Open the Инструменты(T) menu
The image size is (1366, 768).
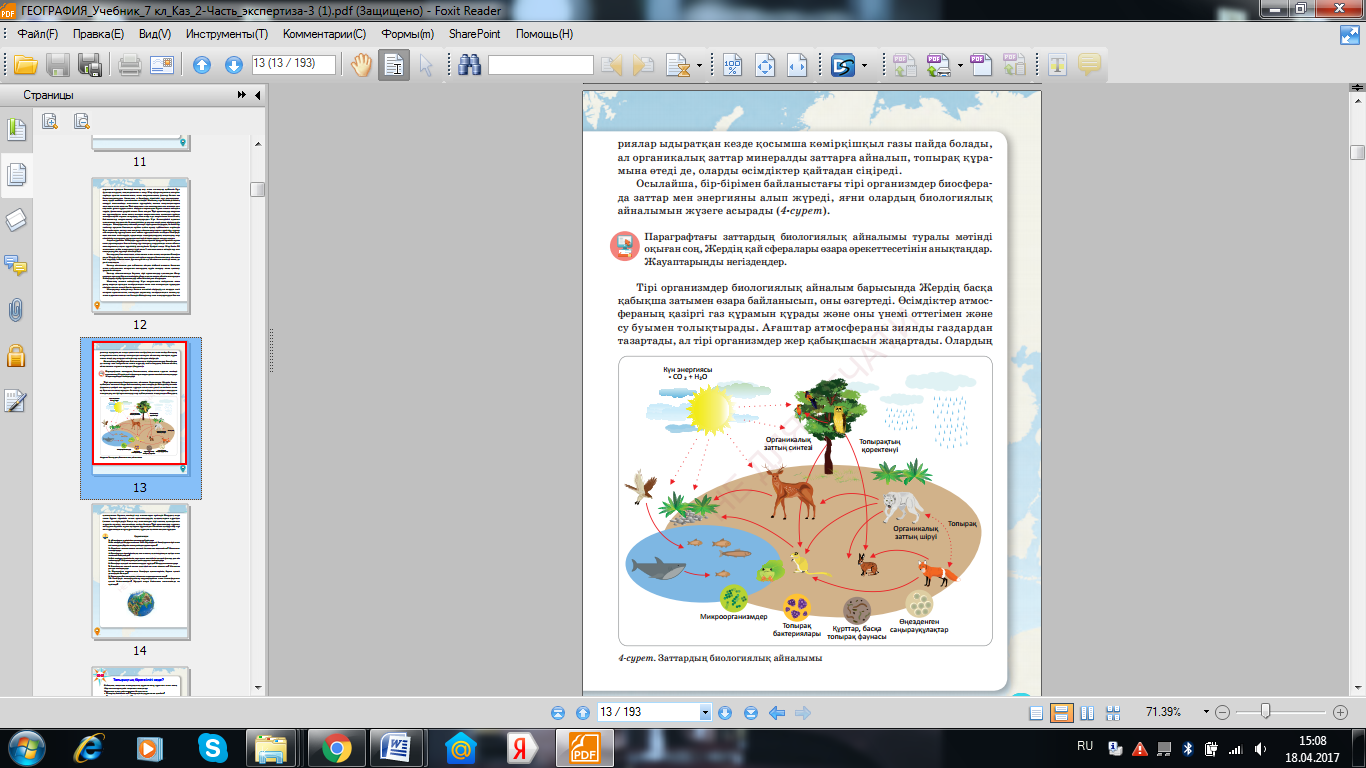(x=226, y=34)
